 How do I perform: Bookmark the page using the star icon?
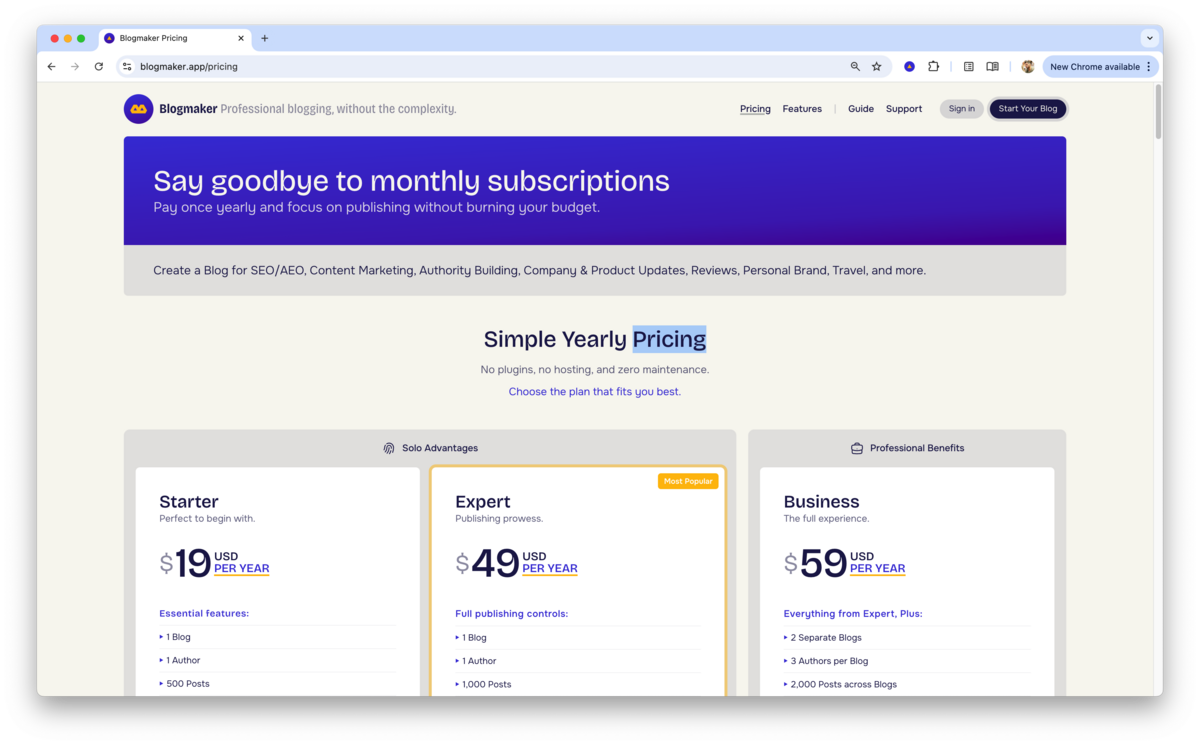877,66
